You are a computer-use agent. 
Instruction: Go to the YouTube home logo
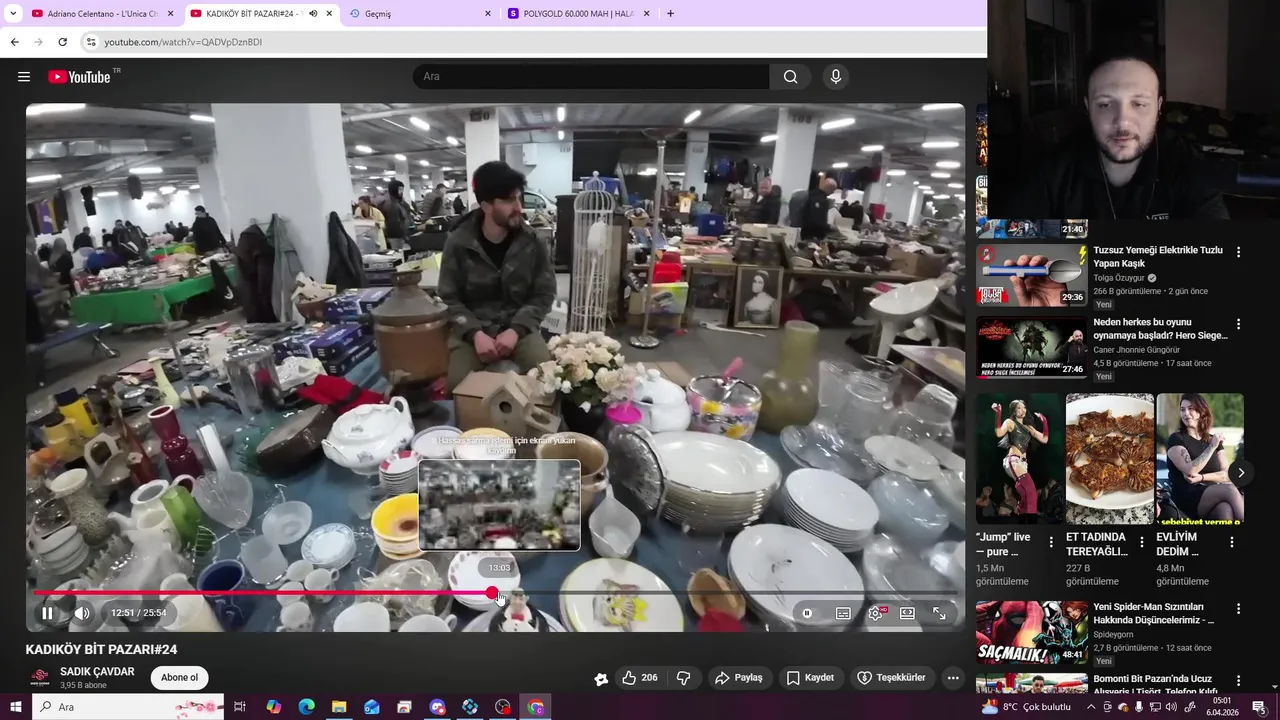(x=79, y=77)
